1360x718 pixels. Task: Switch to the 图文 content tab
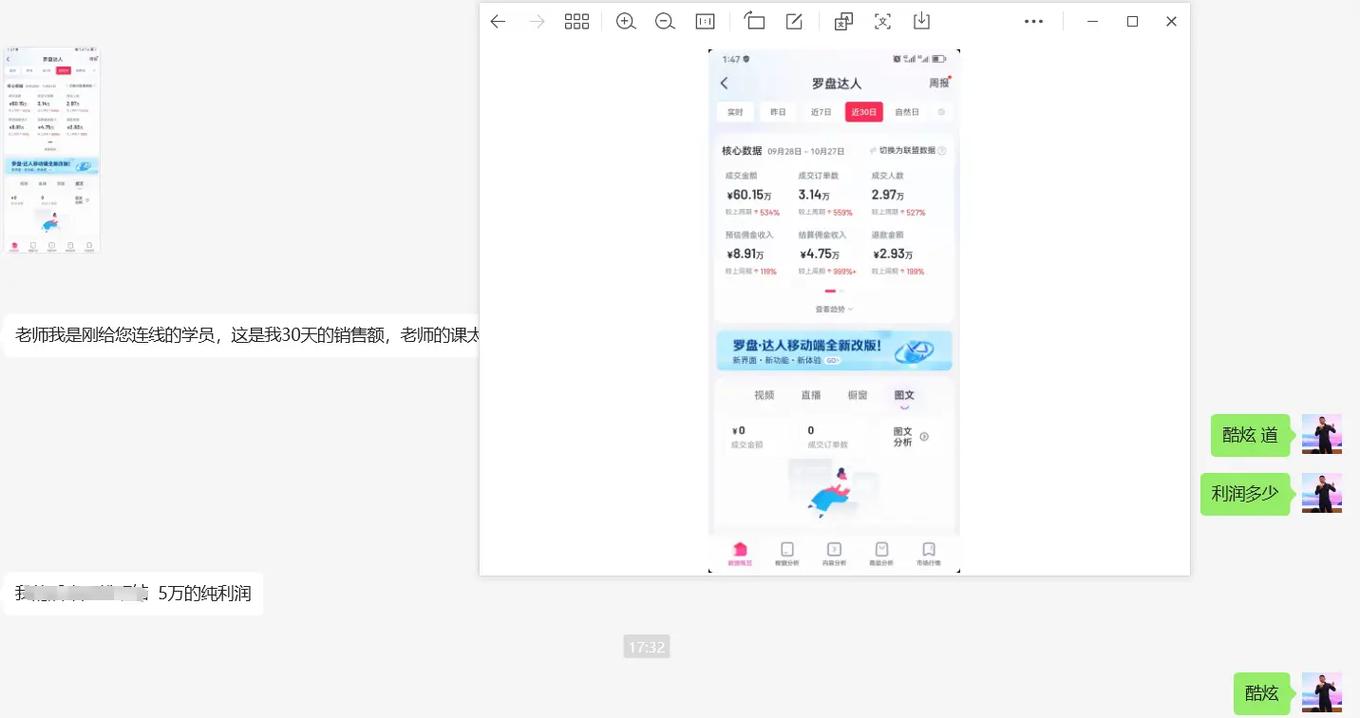click(904, 395)
